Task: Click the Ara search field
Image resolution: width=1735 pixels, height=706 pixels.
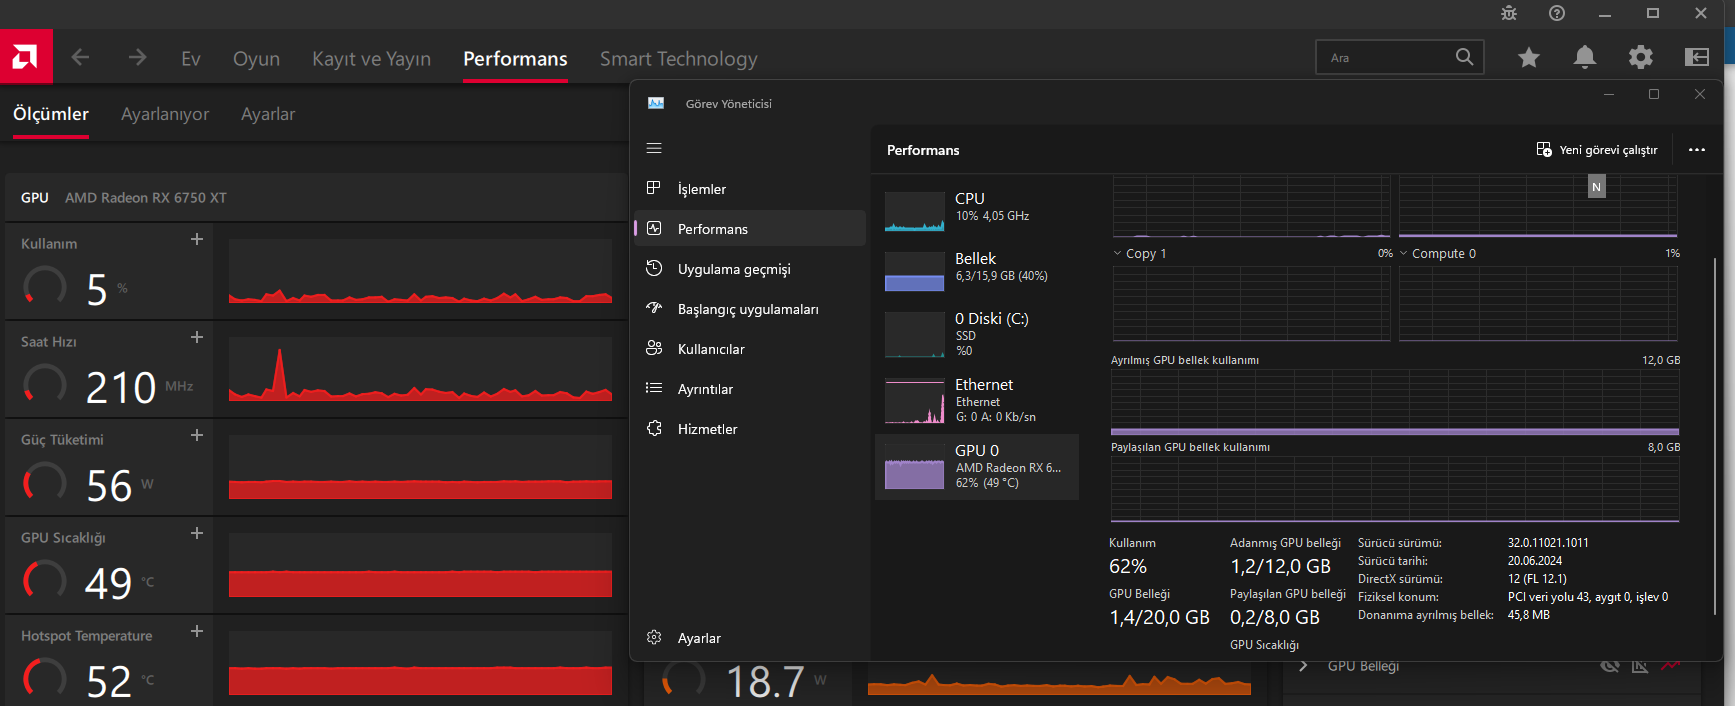Action: [x=1386, y=58]
